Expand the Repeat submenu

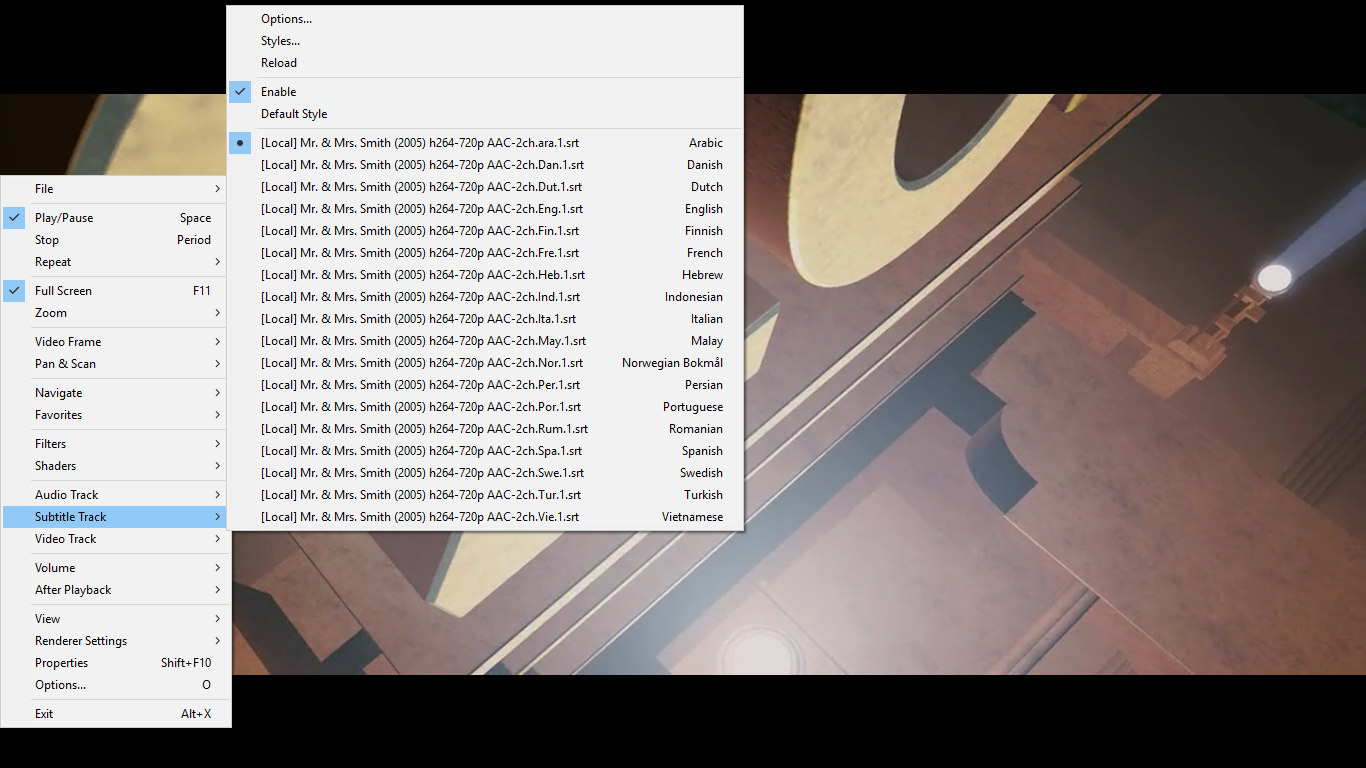click(115, 262)
